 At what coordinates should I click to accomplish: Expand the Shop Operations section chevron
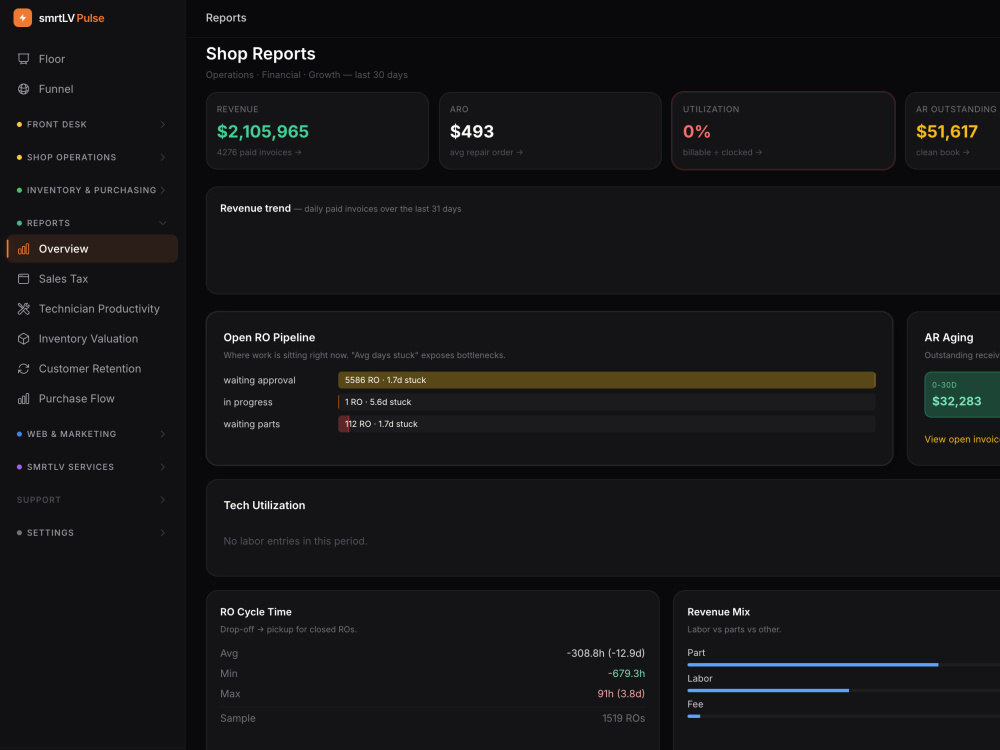coord(163,157)
